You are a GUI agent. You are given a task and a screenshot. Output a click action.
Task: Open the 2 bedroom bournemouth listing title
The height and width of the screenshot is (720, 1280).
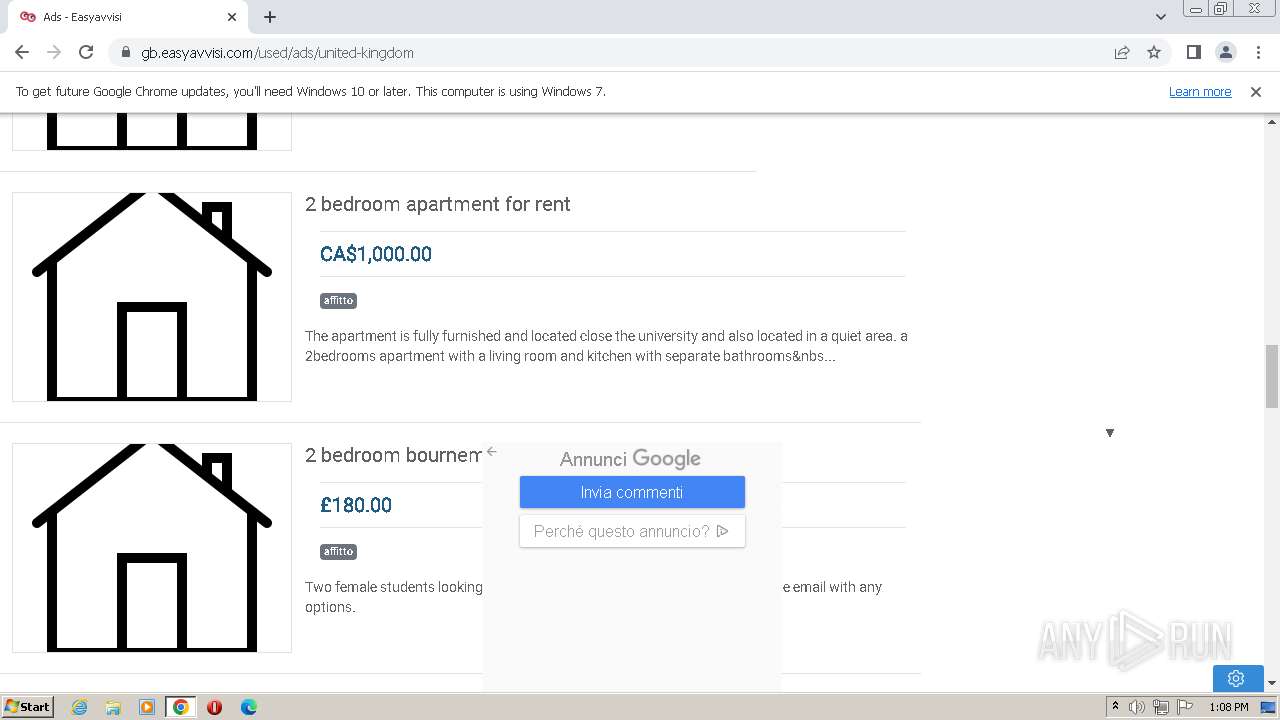393,455
